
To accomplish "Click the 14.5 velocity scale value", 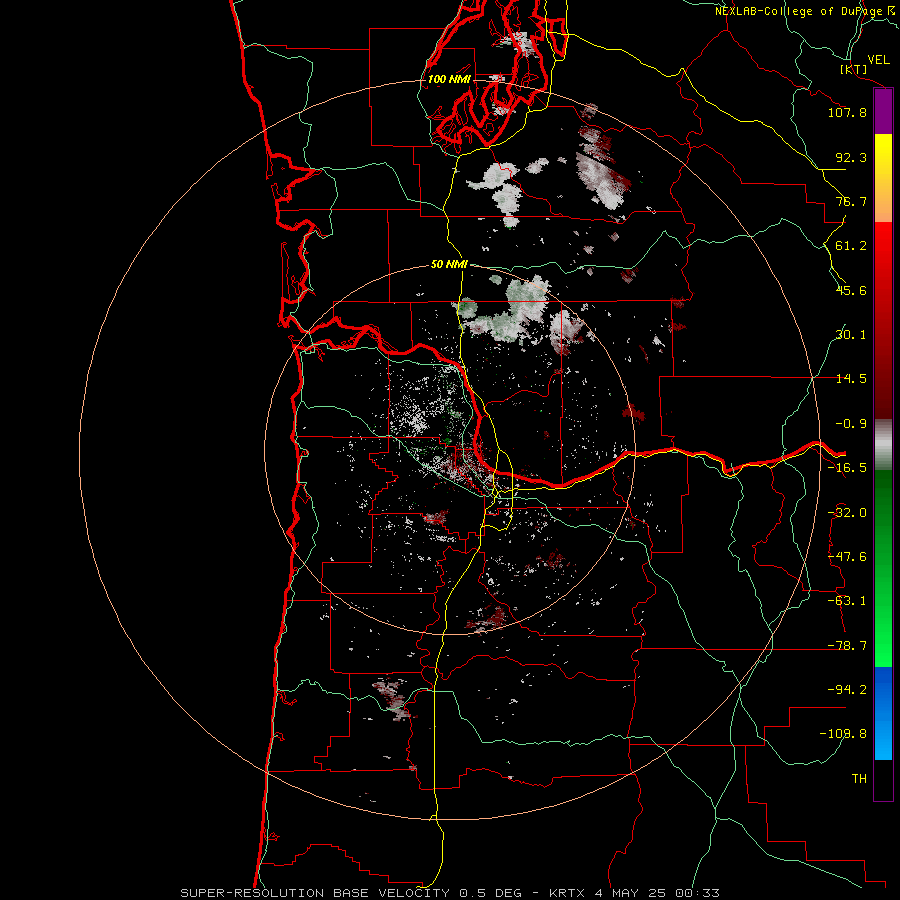I will [851, 379].
